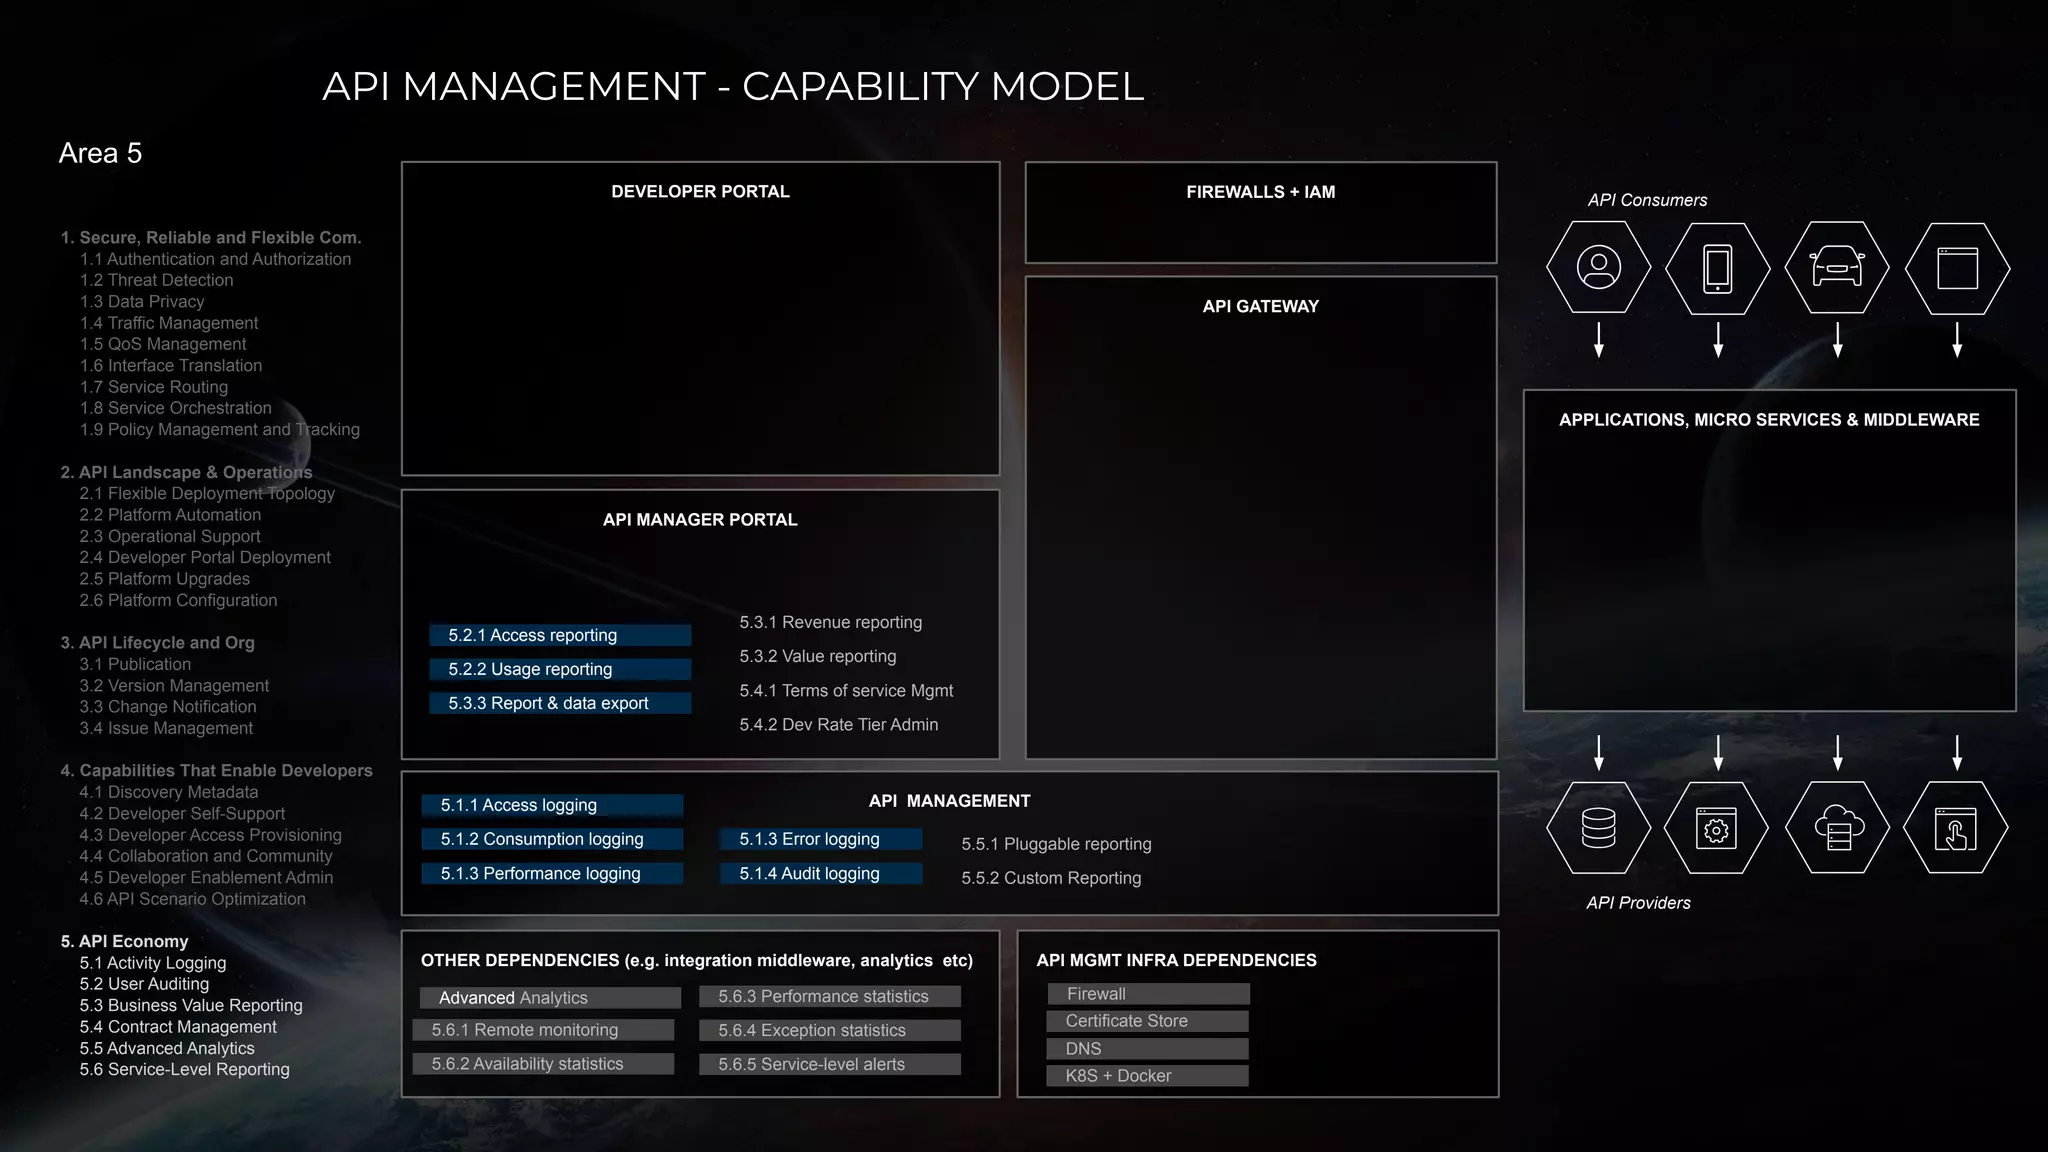The height and width of the screenshot is (1152, 2048).
Task: Select 5.1 Activity Logging in the outline
Action: pos(153,963)
